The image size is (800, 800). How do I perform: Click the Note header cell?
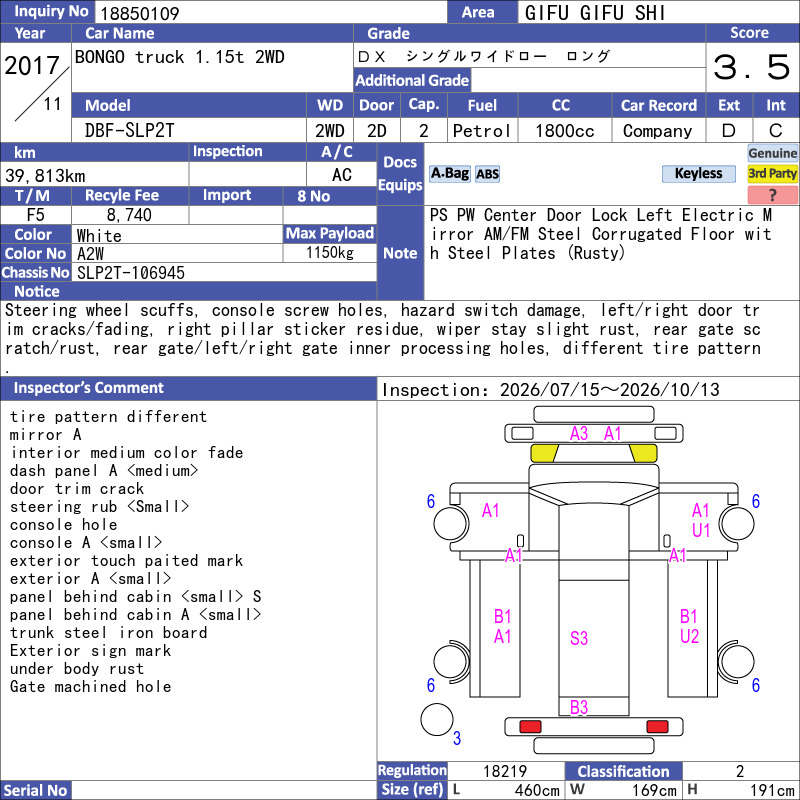coord(400,253)
